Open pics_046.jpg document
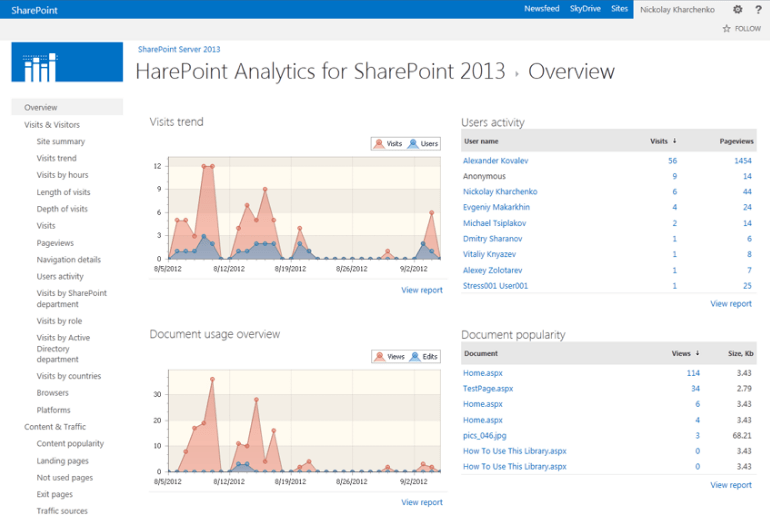 [x=485, y=436]
